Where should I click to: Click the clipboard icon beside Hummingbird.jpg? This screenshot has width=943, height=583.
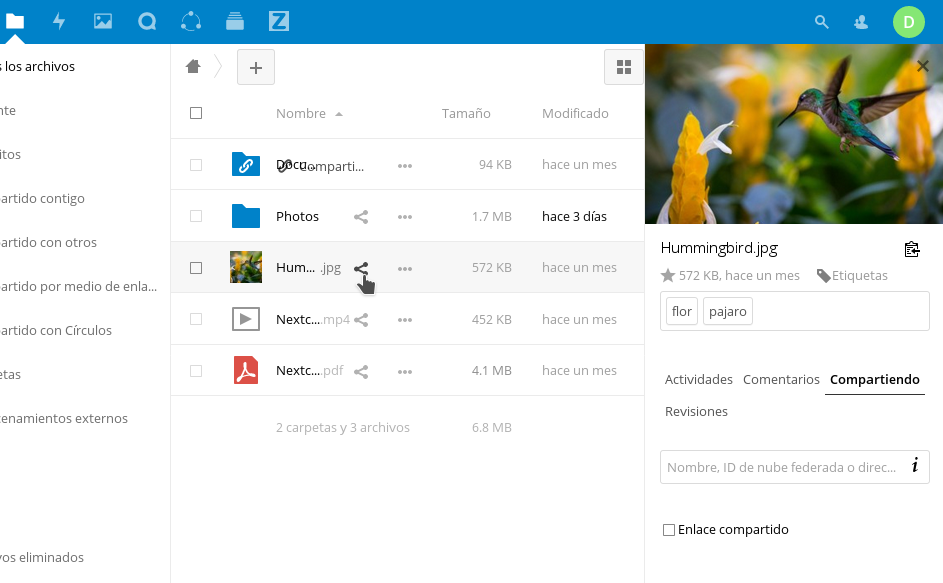click(x=912, y=249)
